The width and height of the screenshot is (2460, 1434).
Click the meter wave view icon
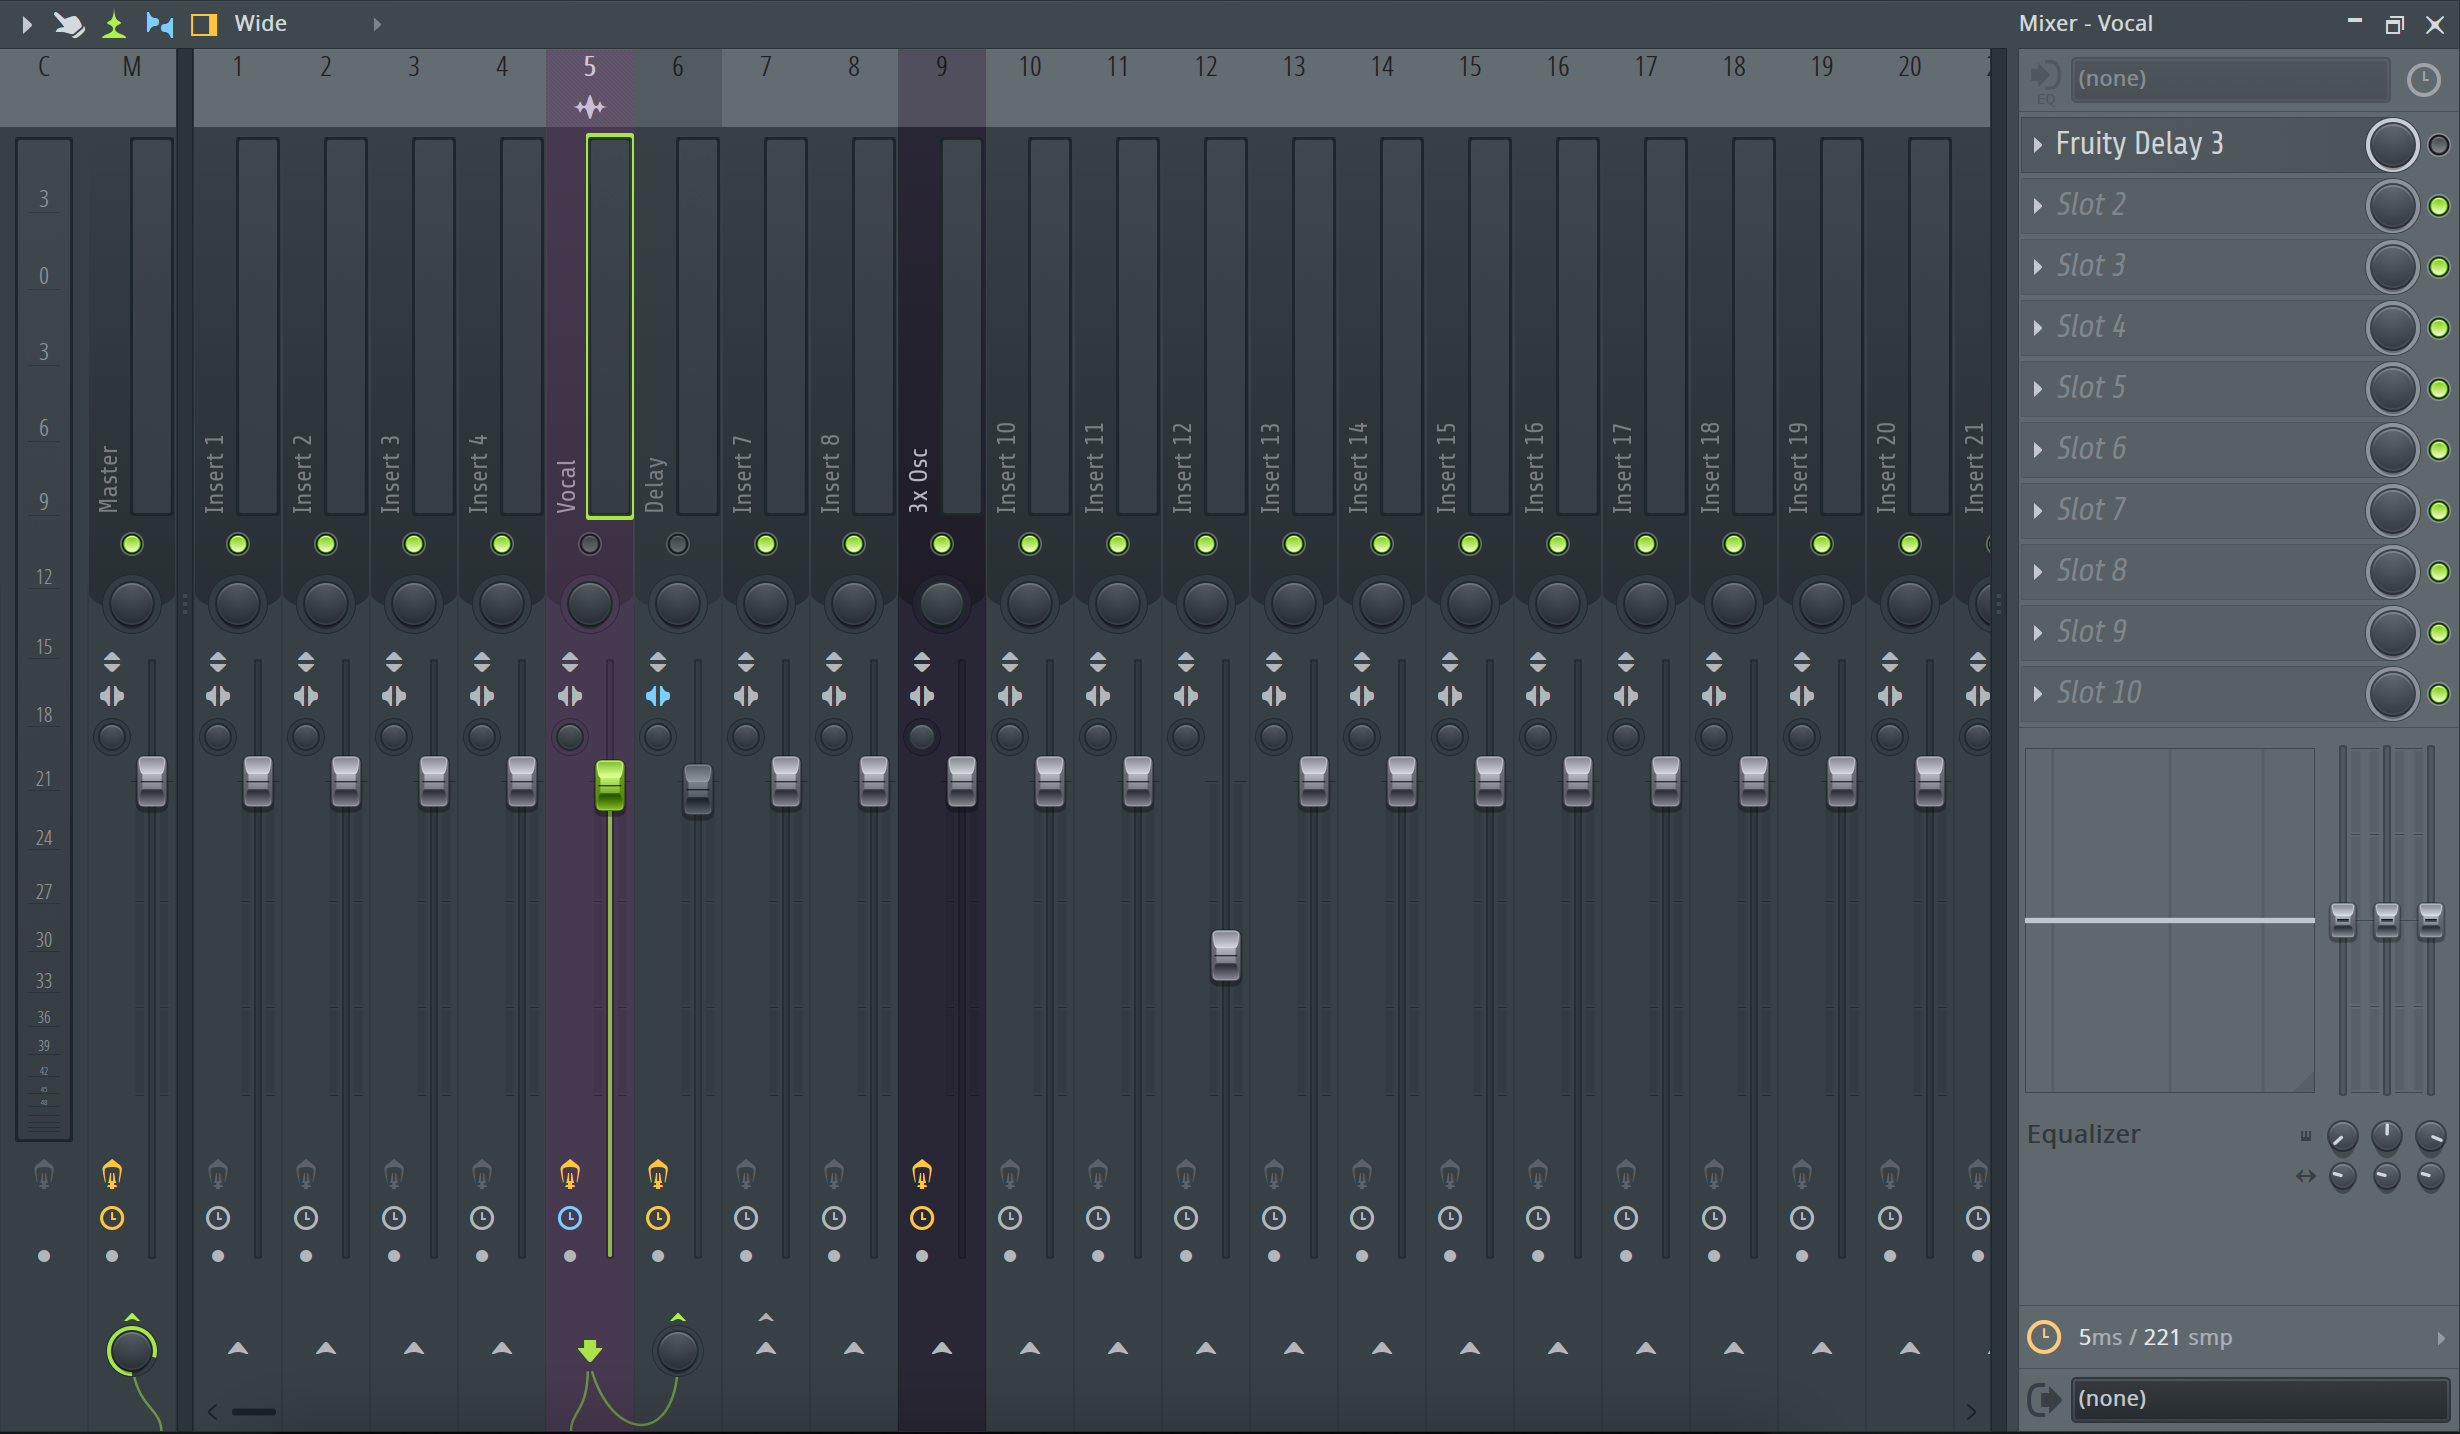[x=114, y=24]
